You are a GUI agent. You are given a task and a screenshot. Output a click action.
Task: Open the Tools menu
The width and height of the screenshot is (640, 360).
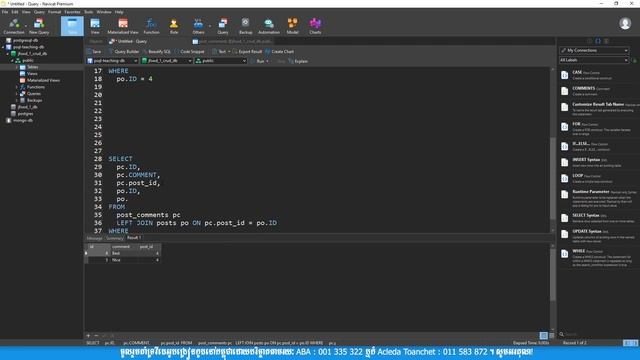coord(89,12)
